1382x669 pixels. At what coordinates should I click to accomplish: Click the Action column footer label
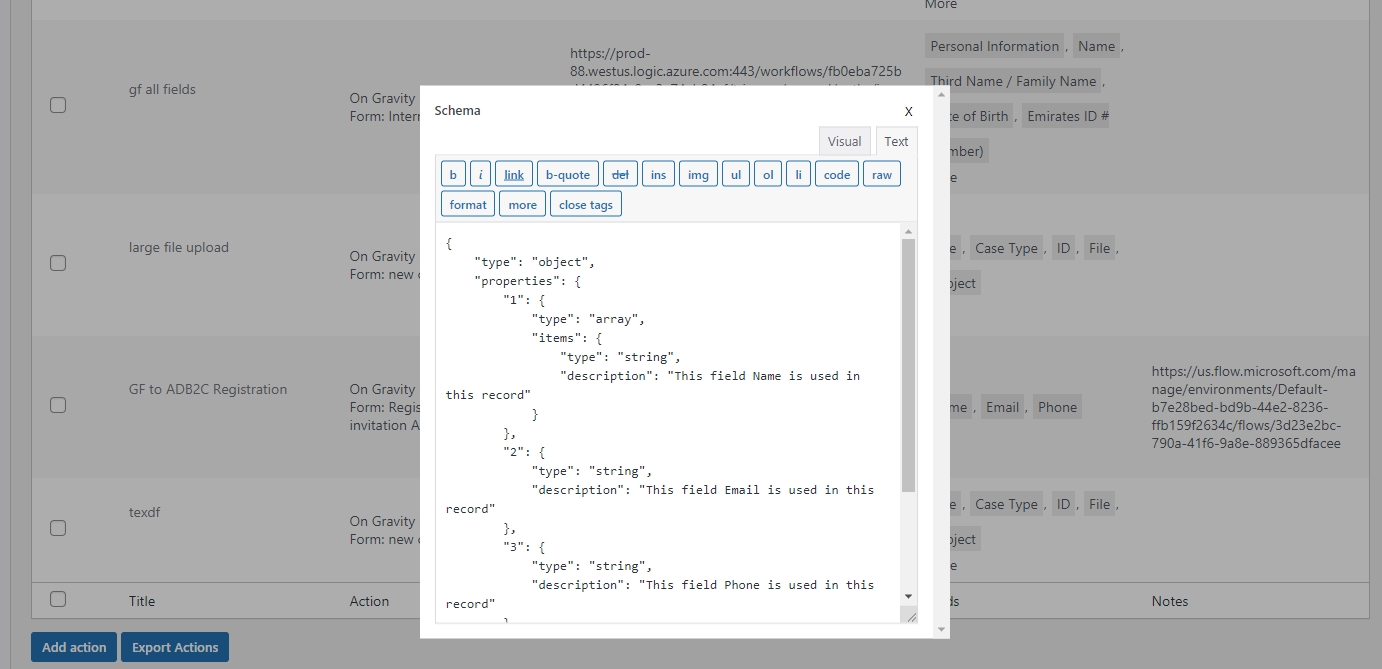click(x=369, y=601)
